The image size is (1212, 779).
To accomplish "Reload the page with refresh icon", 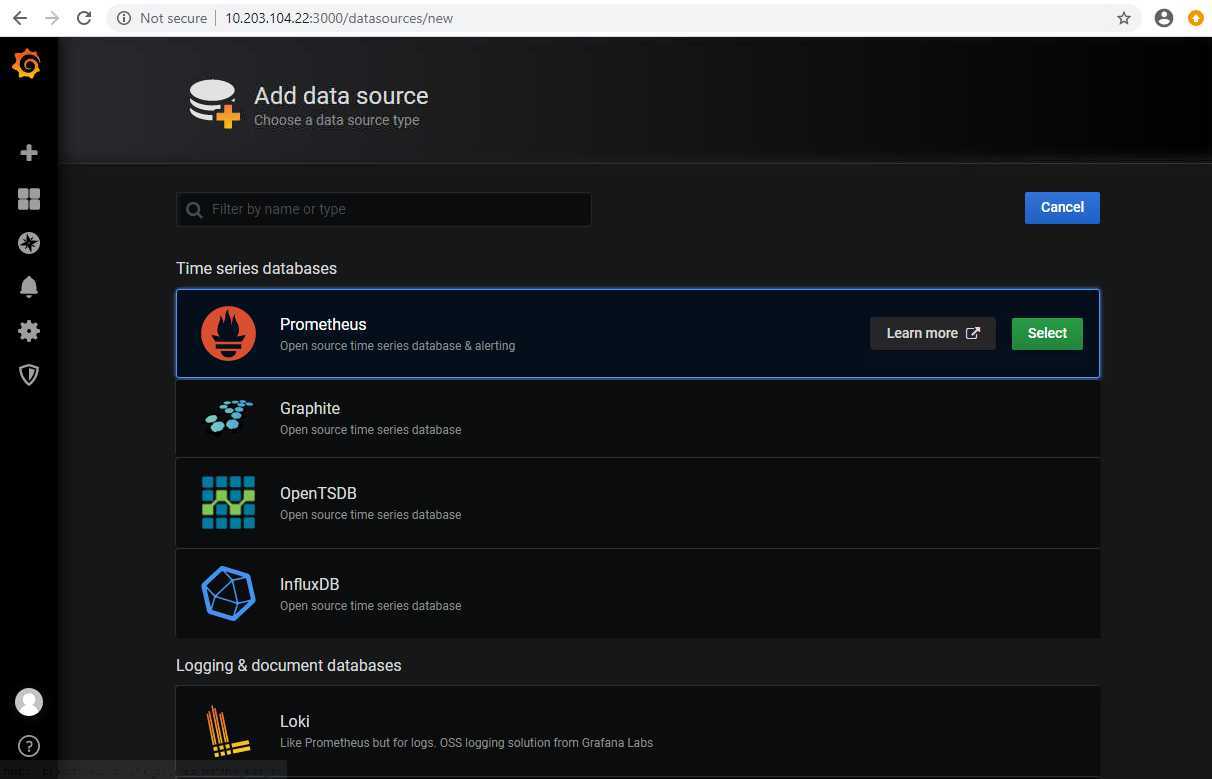I will point(84,18).
